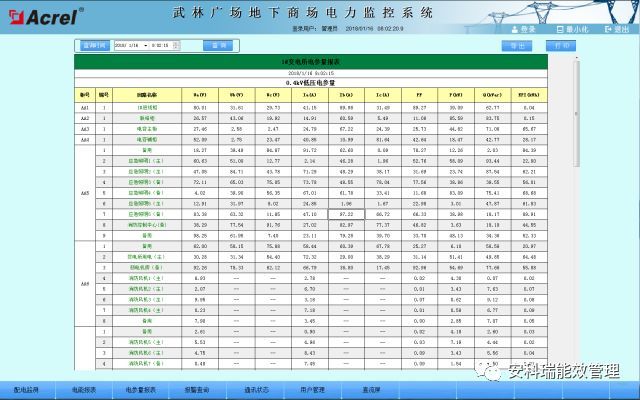Open the date dropdown in query bar
The width and height of the screenshot is (640, 400).
coord(146,45)
